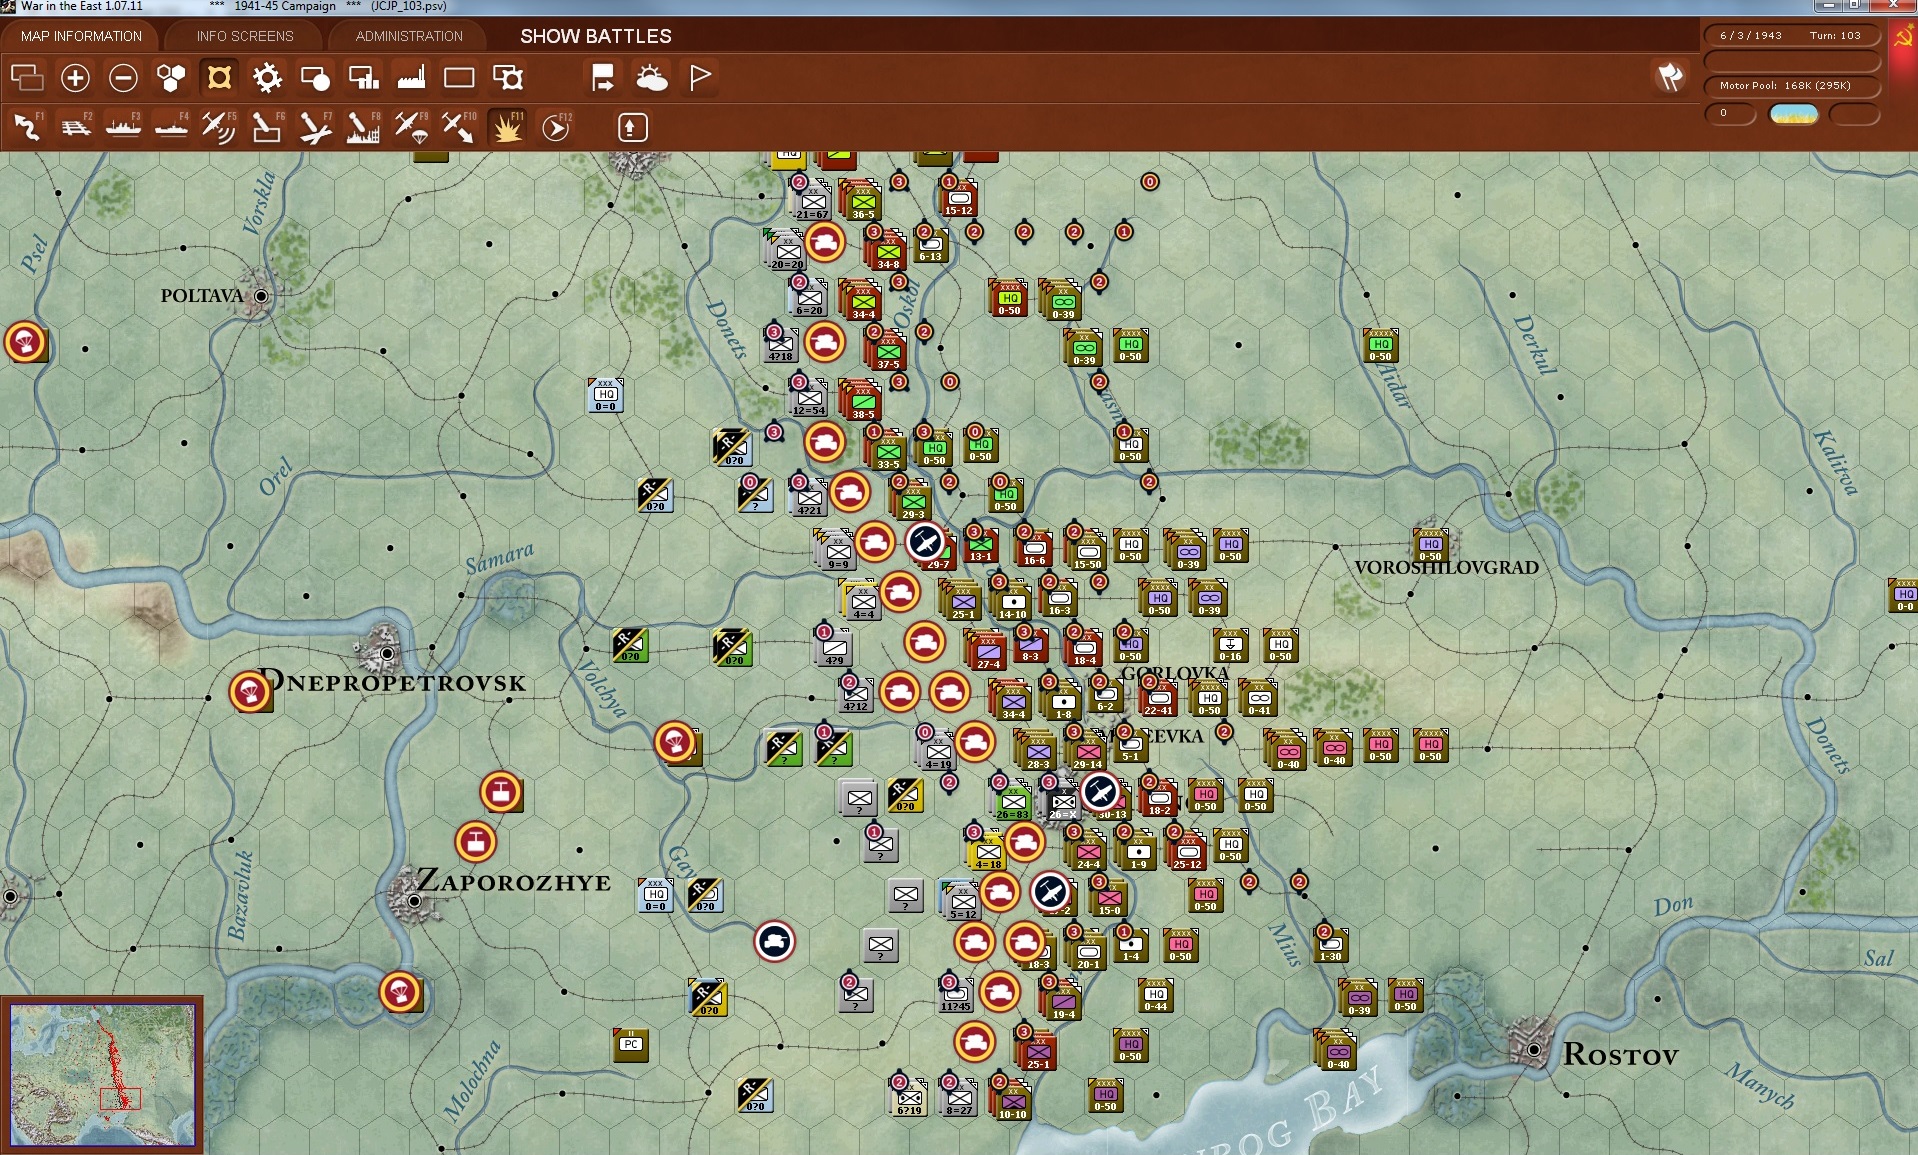This screenshot has height=1155, width=1918.
Task: Click the minimap in bottom-left corner
Action: pyautogui.click(x=102, y=1075)
